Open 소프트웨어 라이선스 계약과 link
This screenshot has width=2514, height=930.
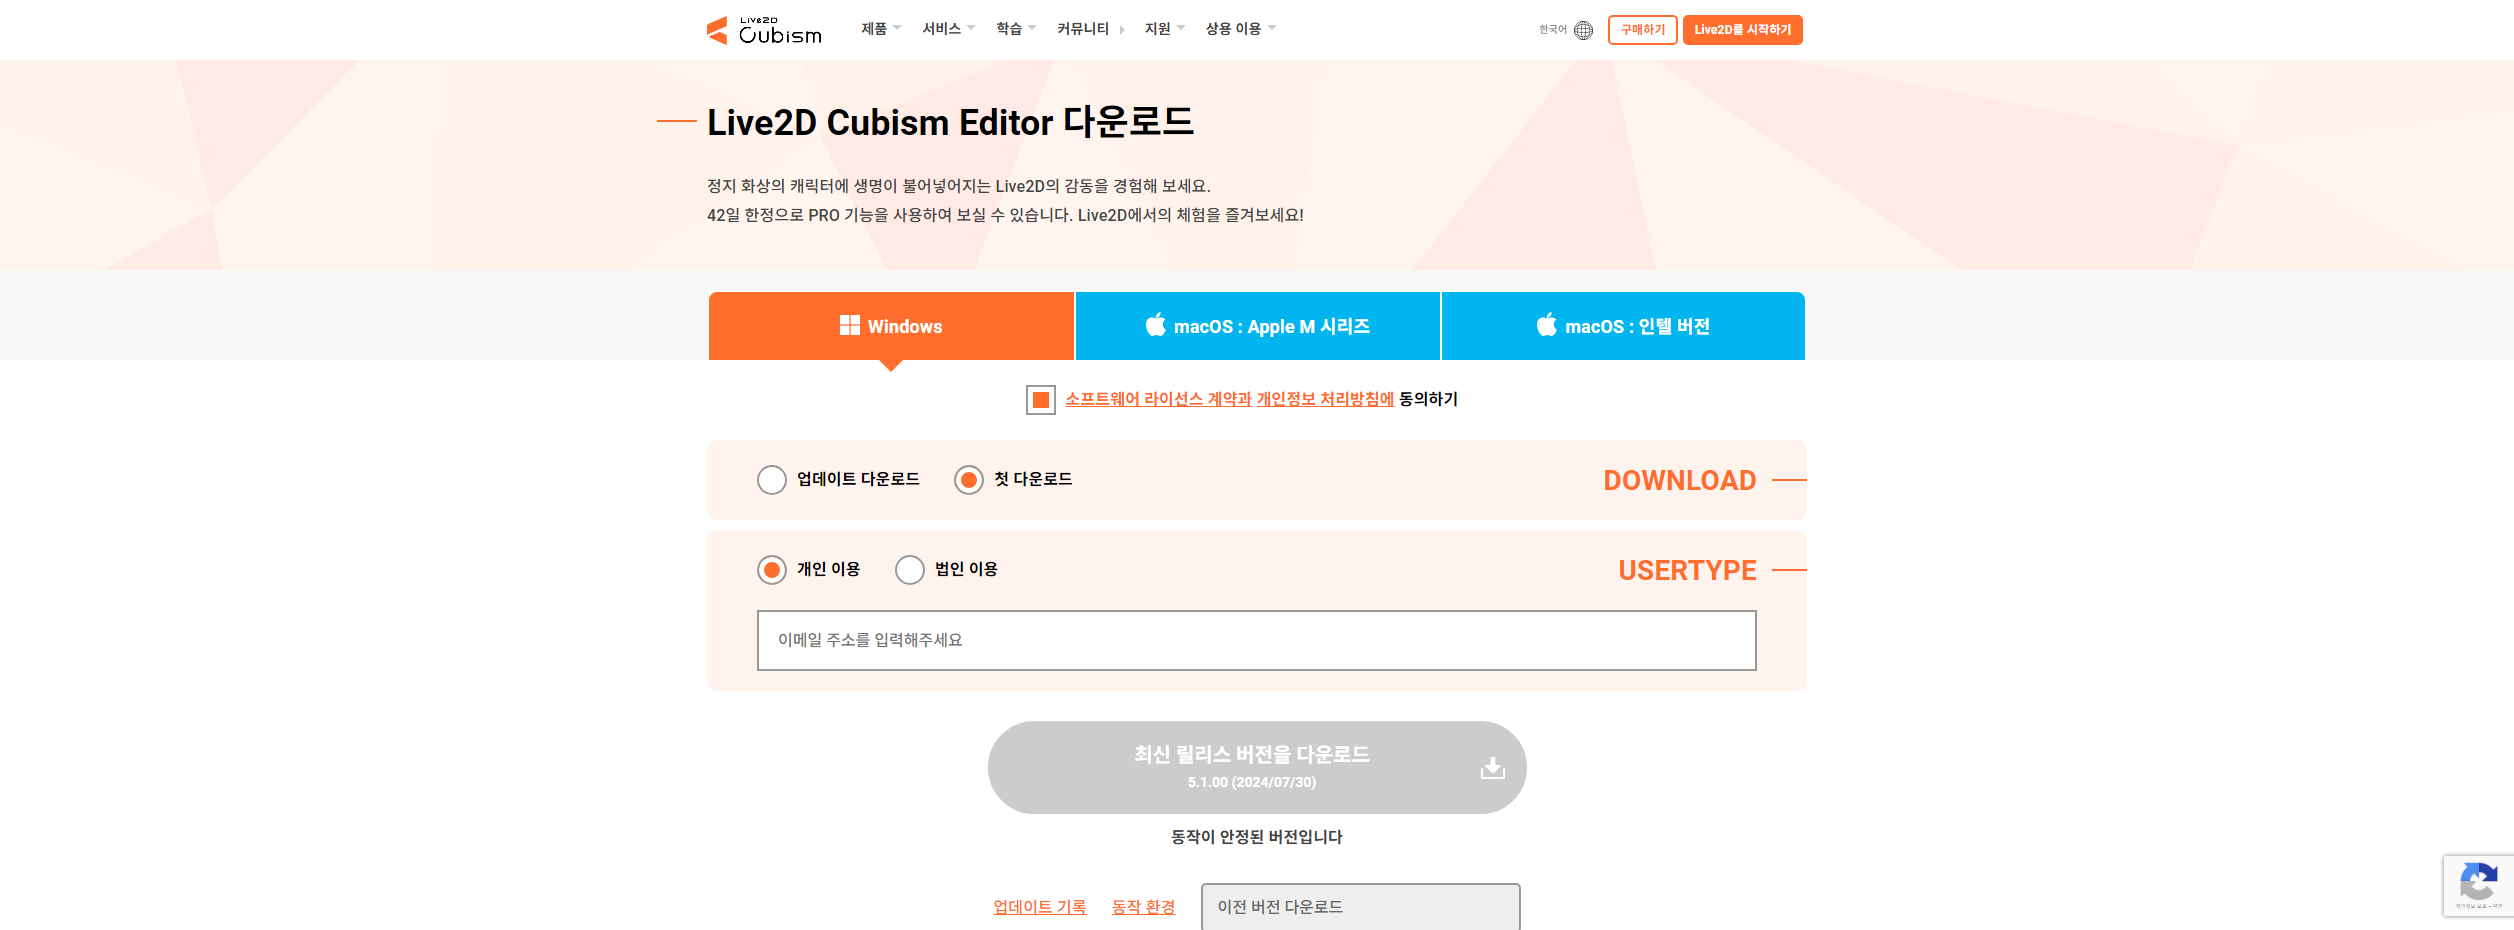[1158, 399]
